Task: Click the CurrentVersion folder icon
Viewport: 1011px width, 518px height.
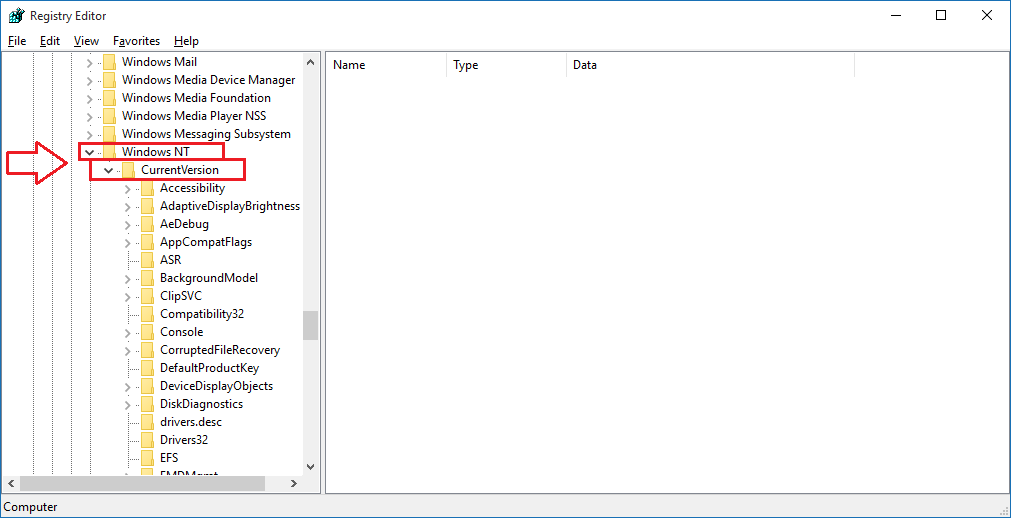Action: coord(128,170)
